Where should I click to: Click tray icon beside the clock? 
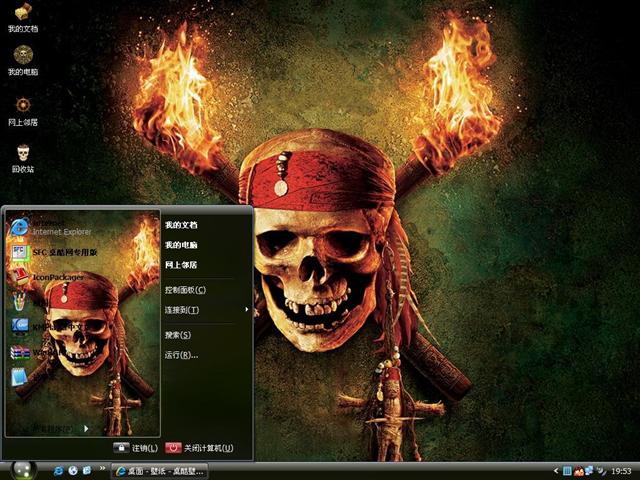[601, 471]
